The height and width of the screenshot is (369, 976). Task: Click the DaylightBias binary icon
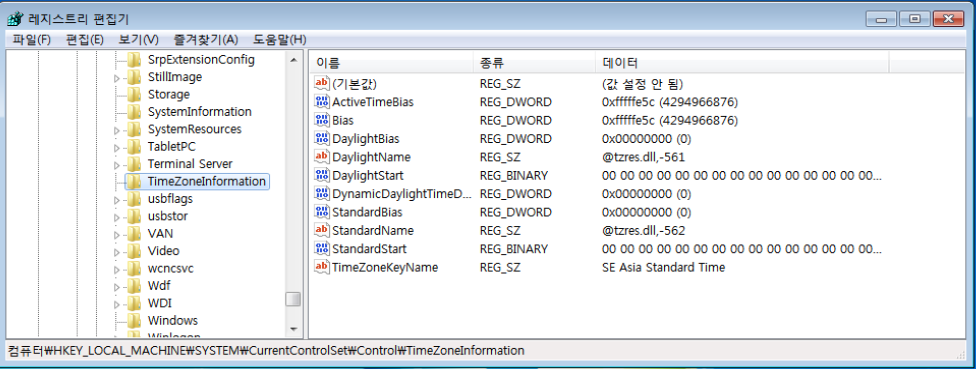322,138
